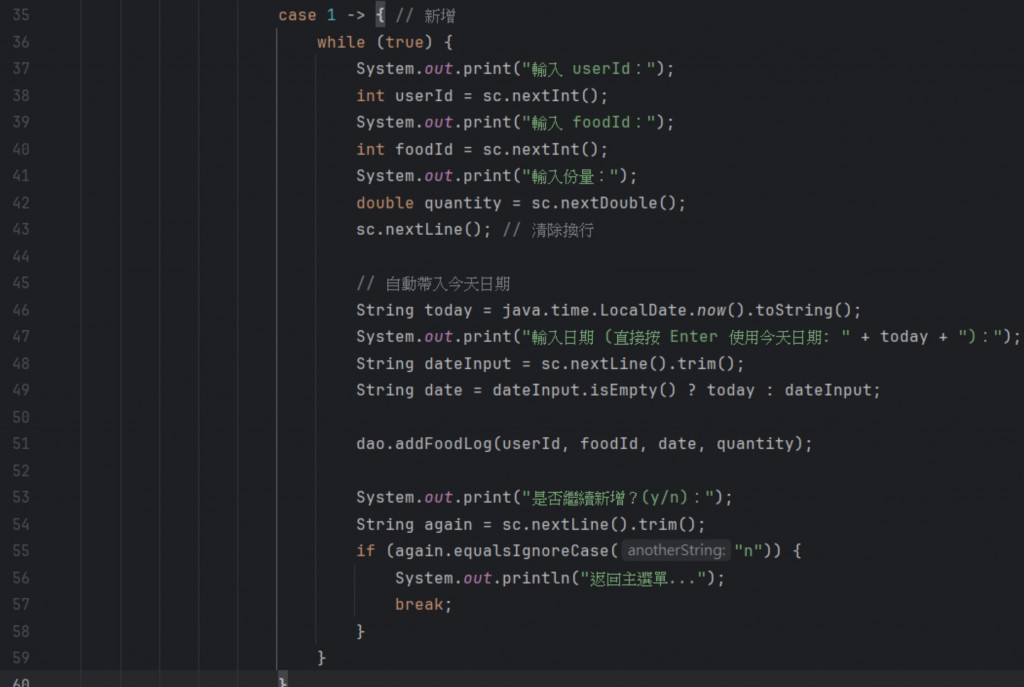Click line number 51 in gutter
This screenshot has height=687, width=1024.
pyautogui.click(x=21, y=444)
